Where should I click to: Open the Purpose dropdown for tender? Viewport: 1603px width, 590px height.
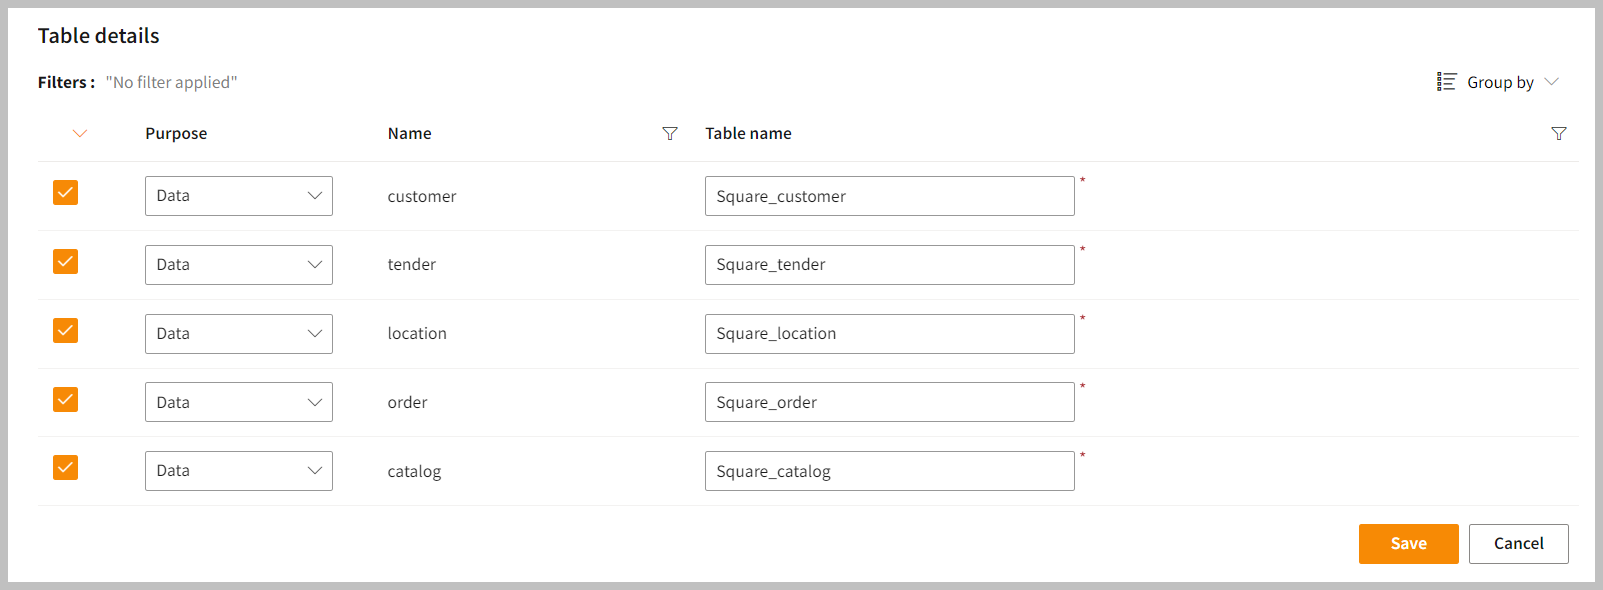[x=238, y=265]
